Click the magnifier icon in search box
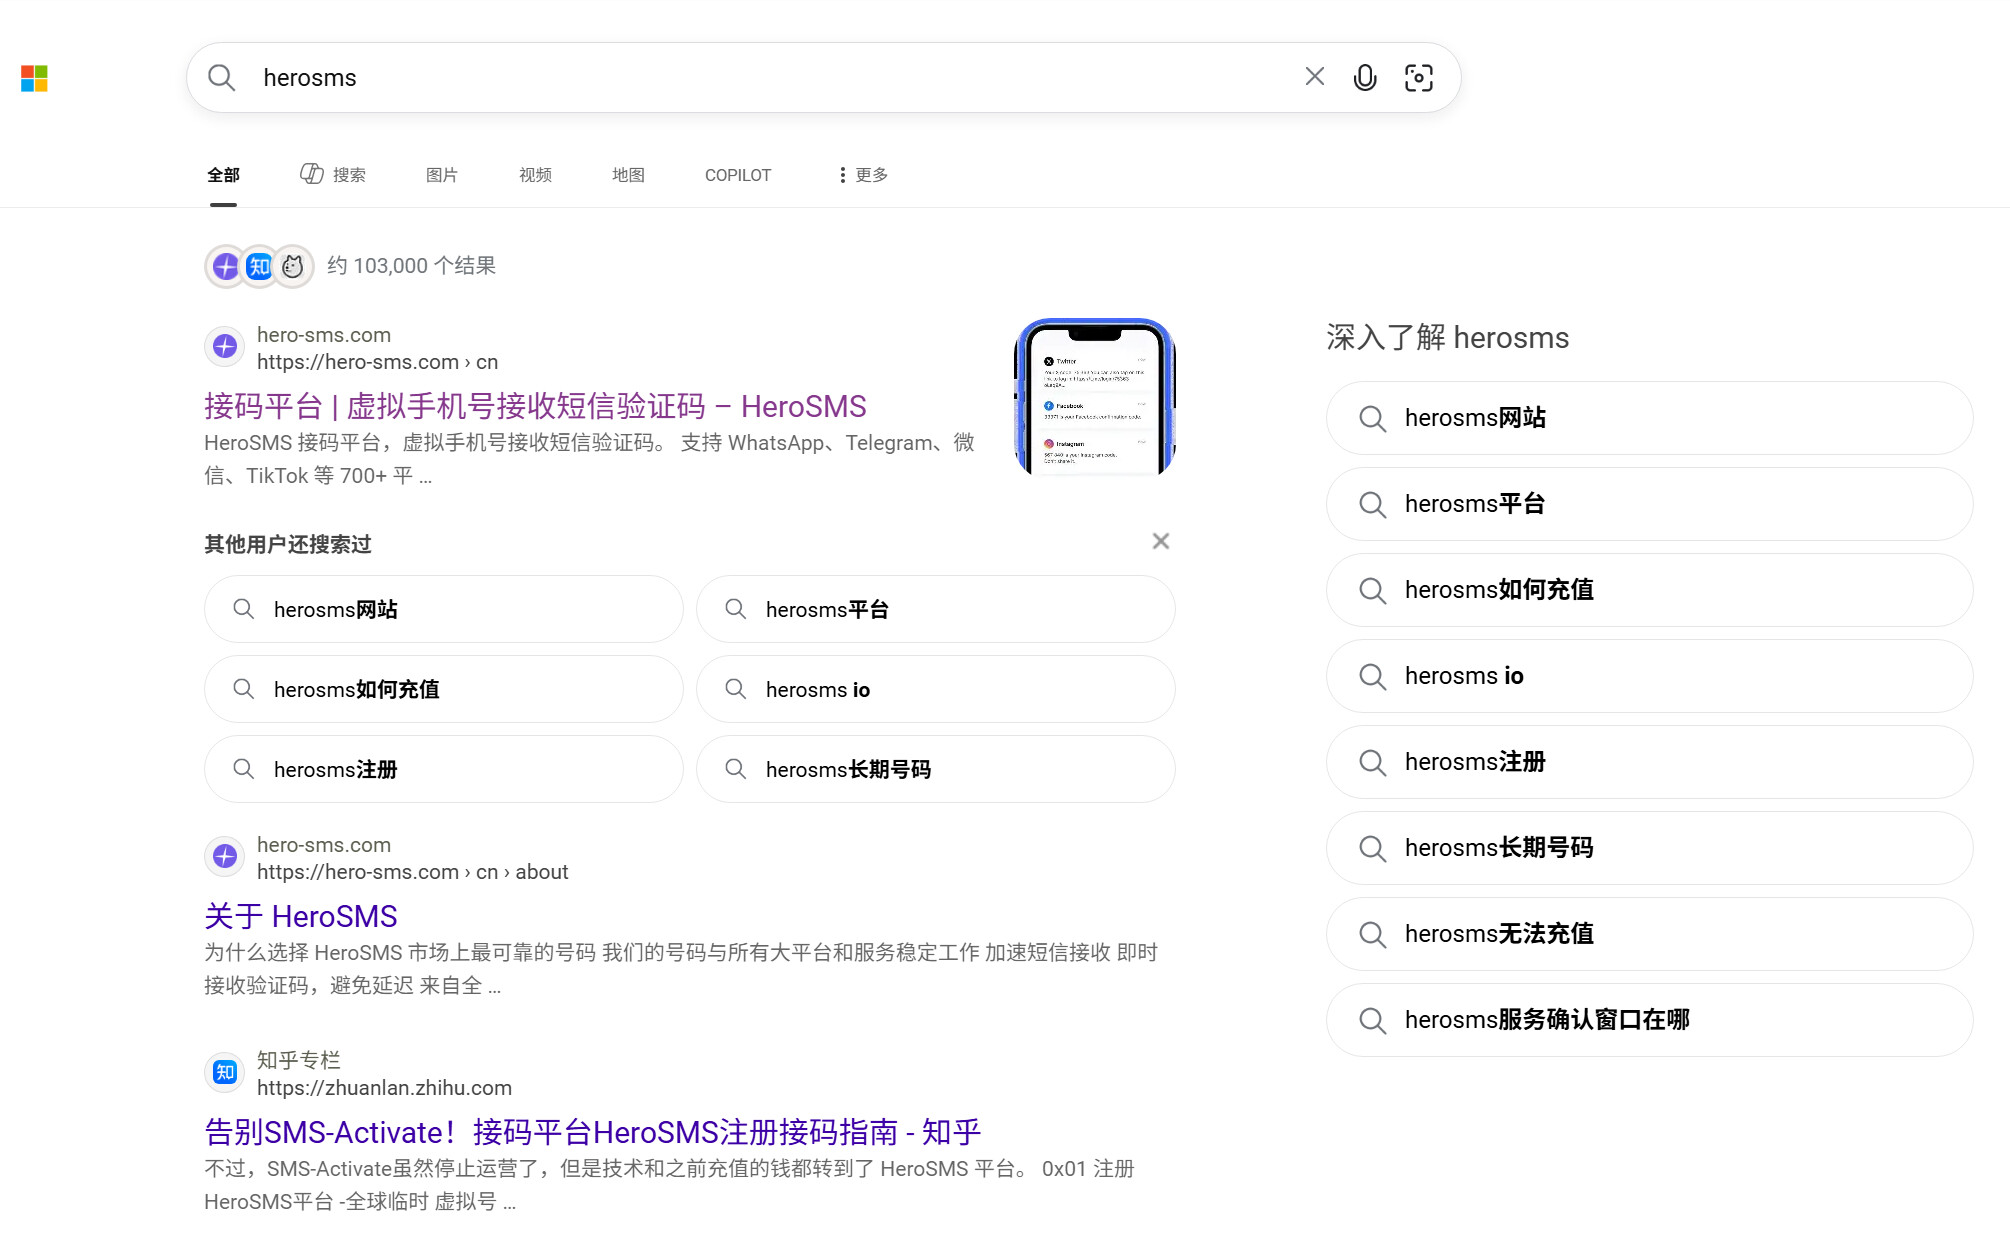 point(221,78)
